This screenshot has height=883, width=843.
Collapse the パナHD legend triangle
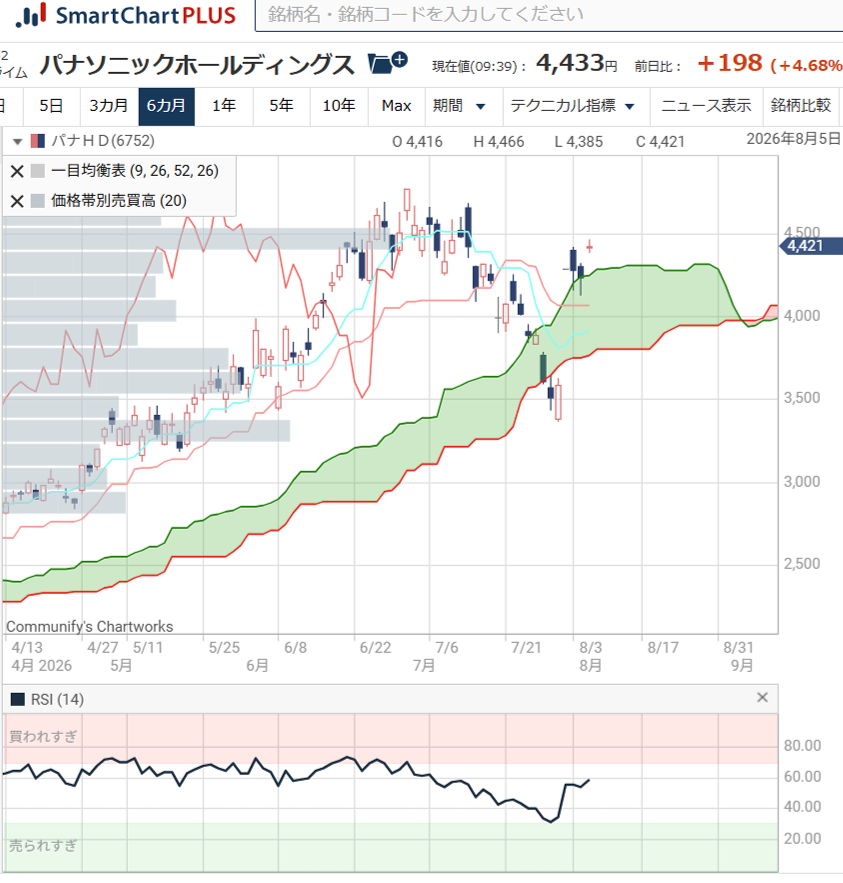tap(17, 142)
